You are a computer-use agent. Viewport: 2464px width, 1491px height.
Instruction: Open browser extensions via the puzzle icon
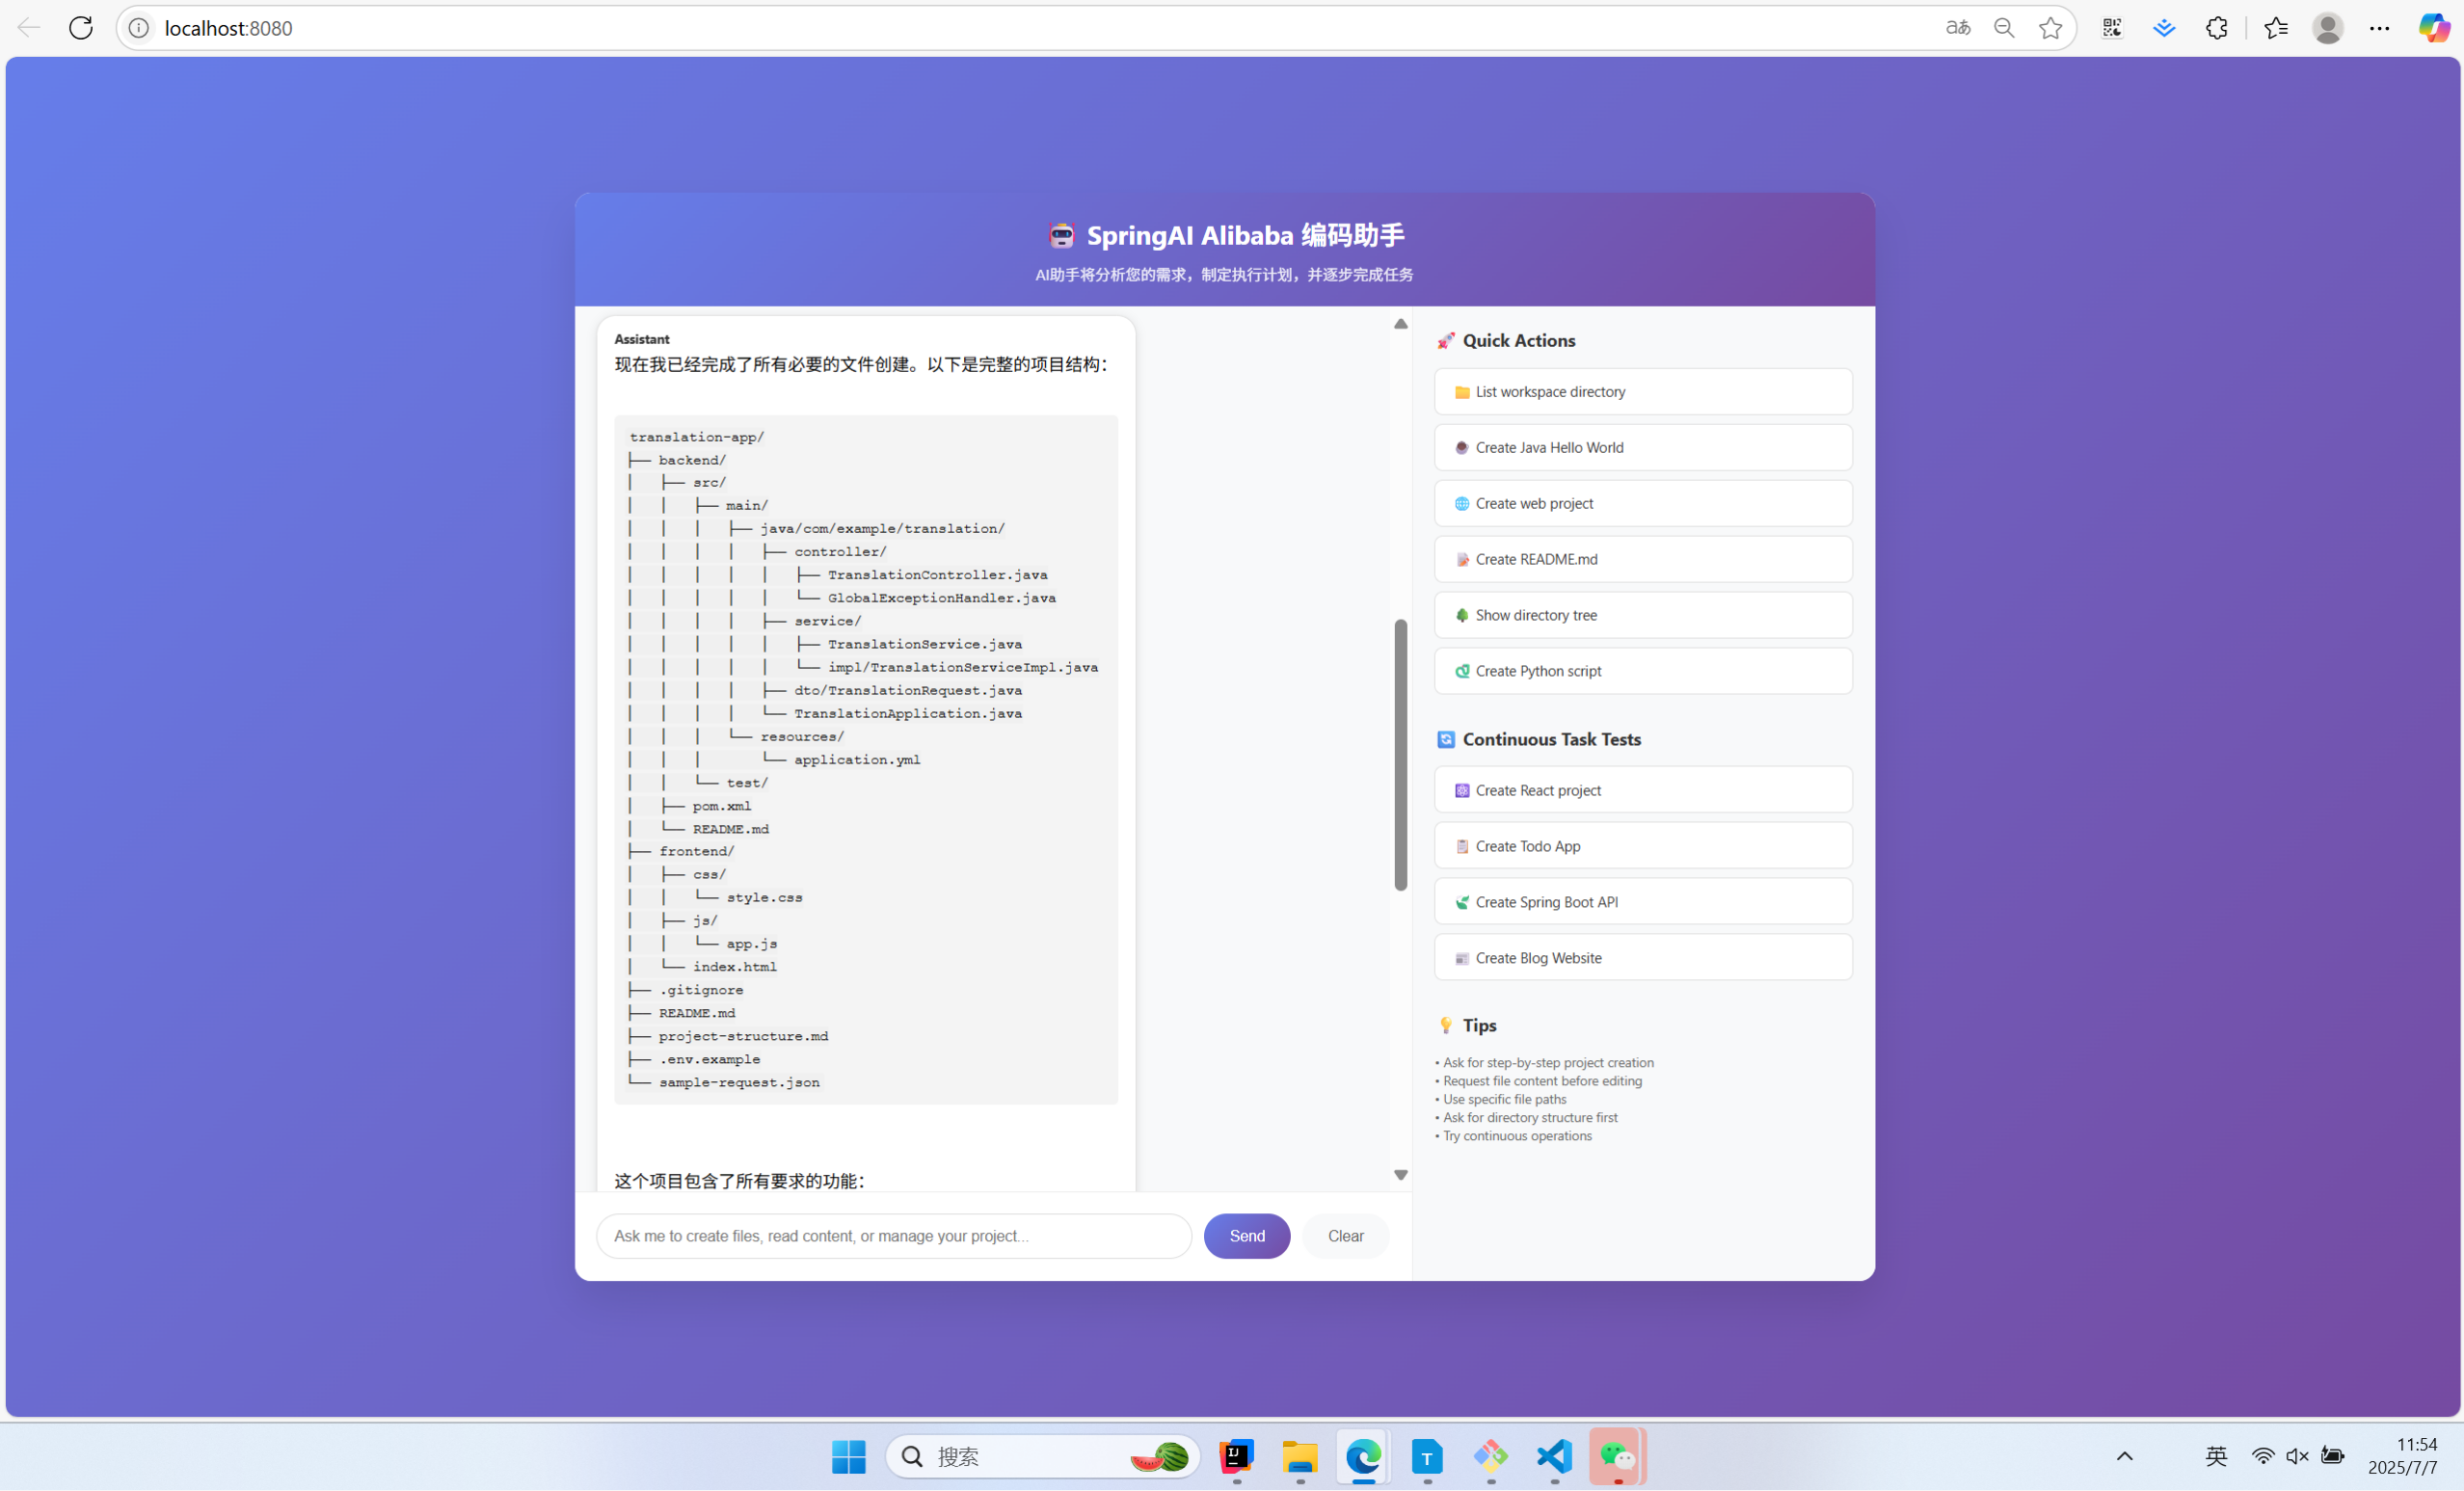click(2217, 27)
